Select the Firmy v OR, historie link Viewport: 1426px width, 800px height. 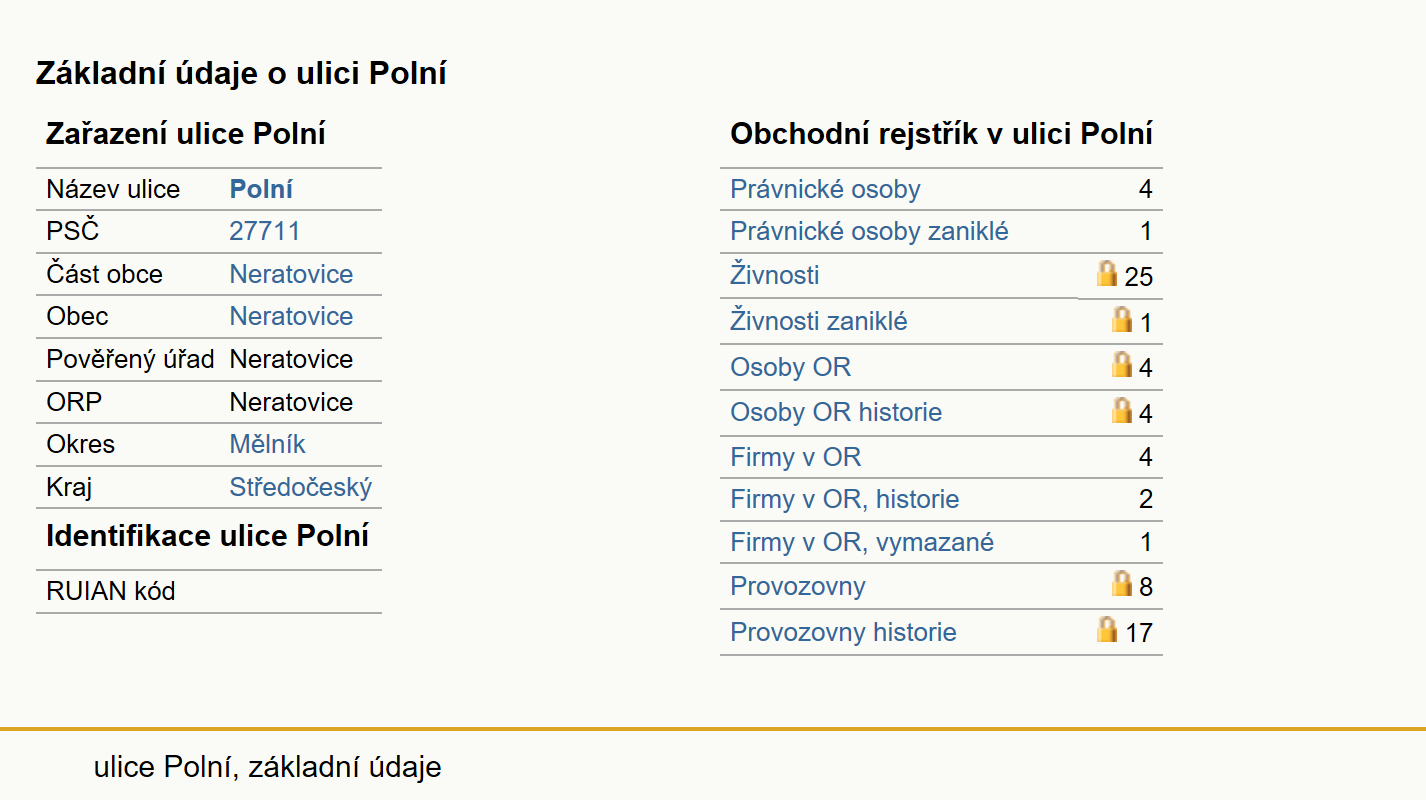(x=845, y=499)
